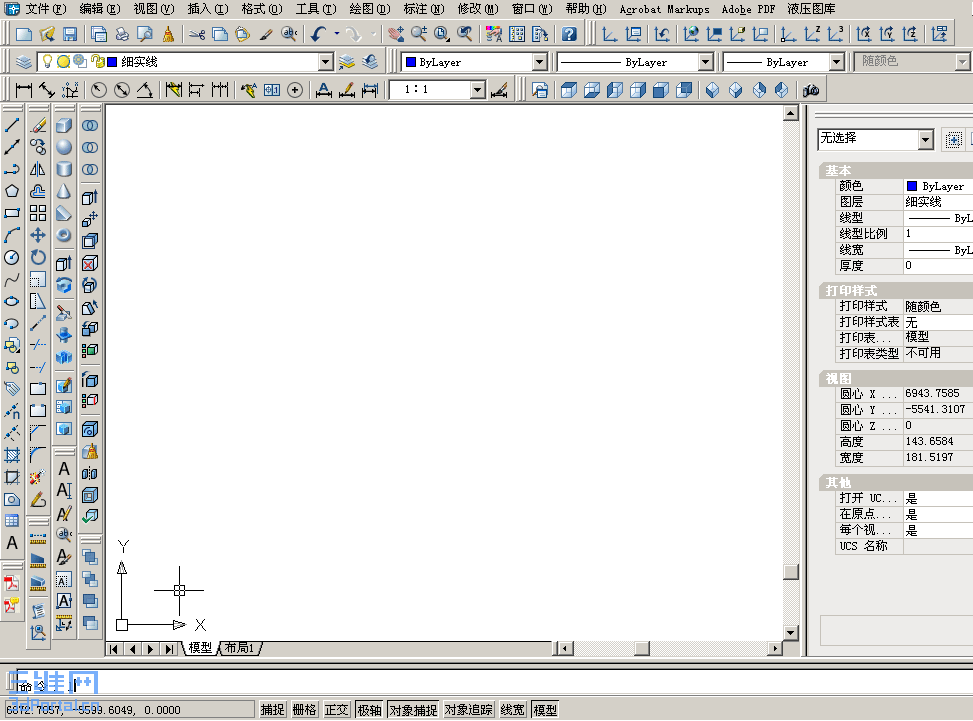
Task: Select the Mirror modify tool
Action: (38, 169)
